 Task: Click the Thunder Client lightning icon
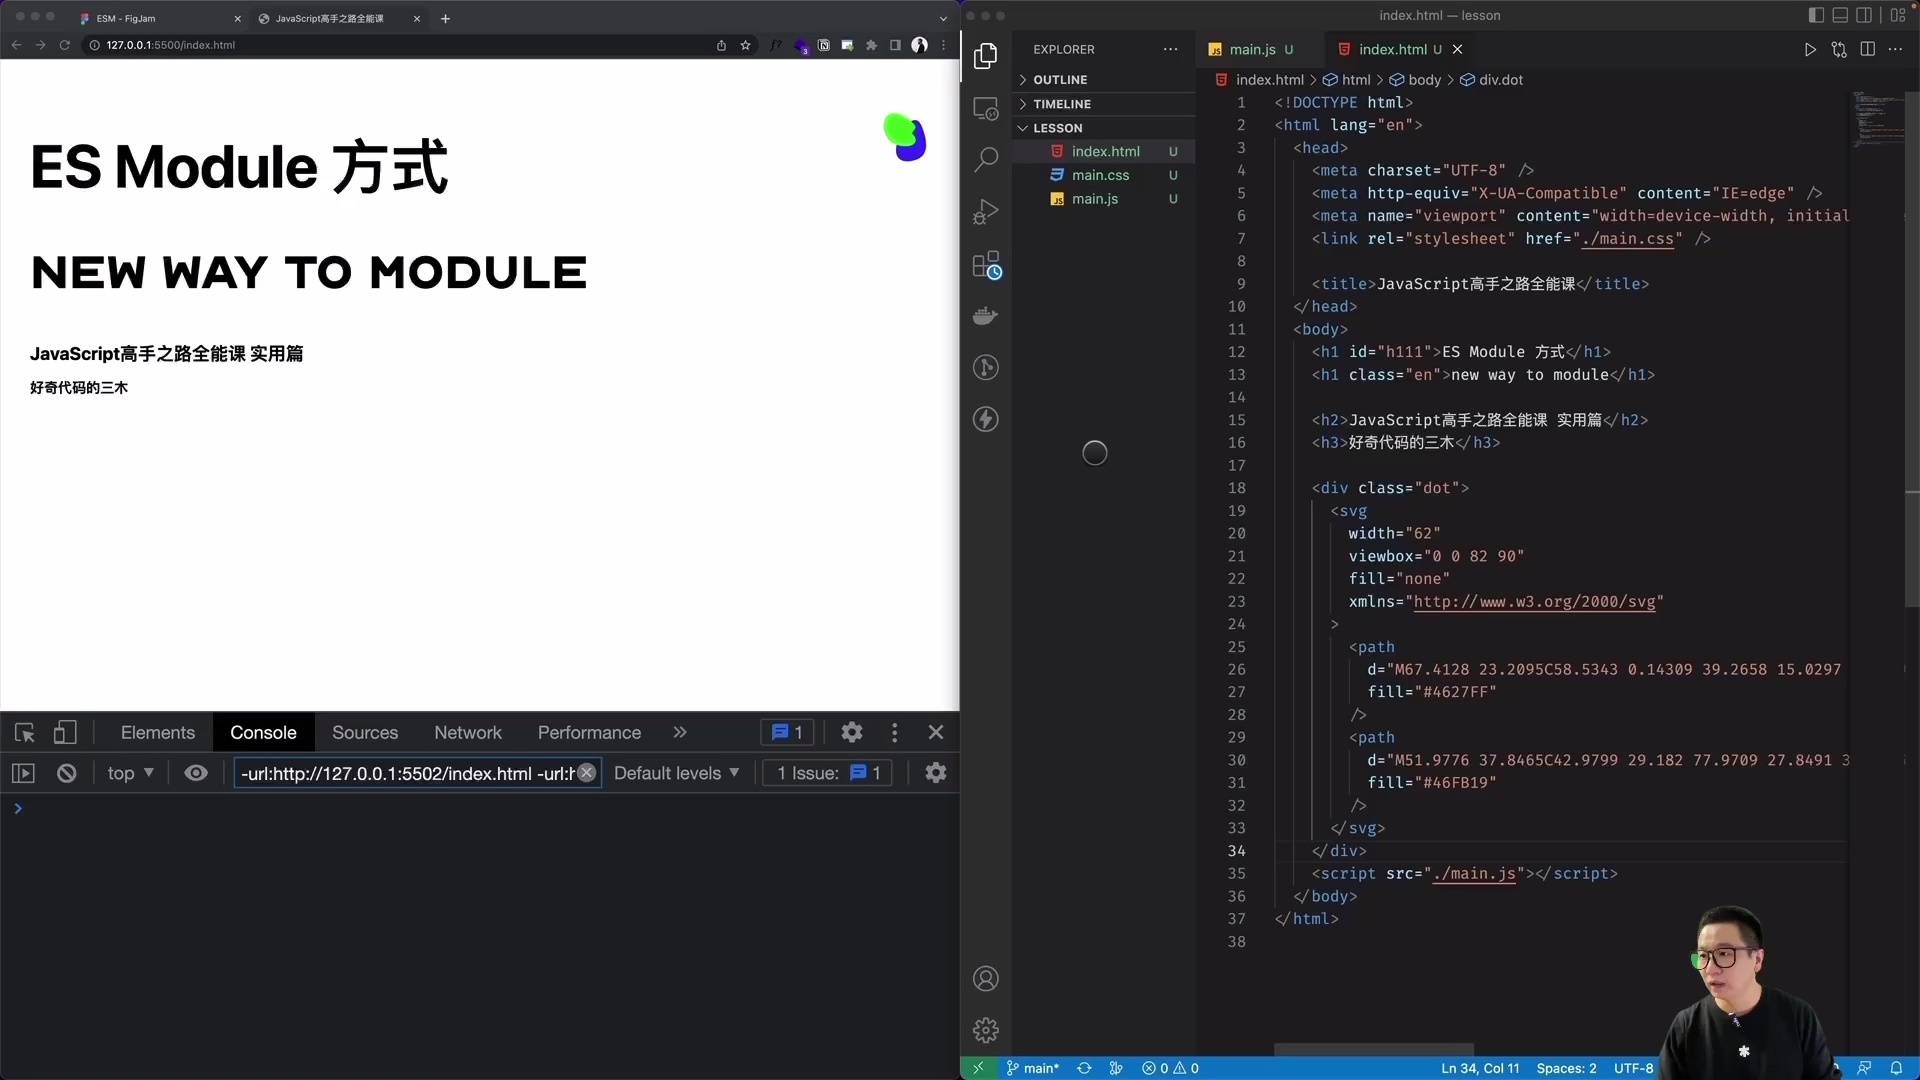pos(986,419)
